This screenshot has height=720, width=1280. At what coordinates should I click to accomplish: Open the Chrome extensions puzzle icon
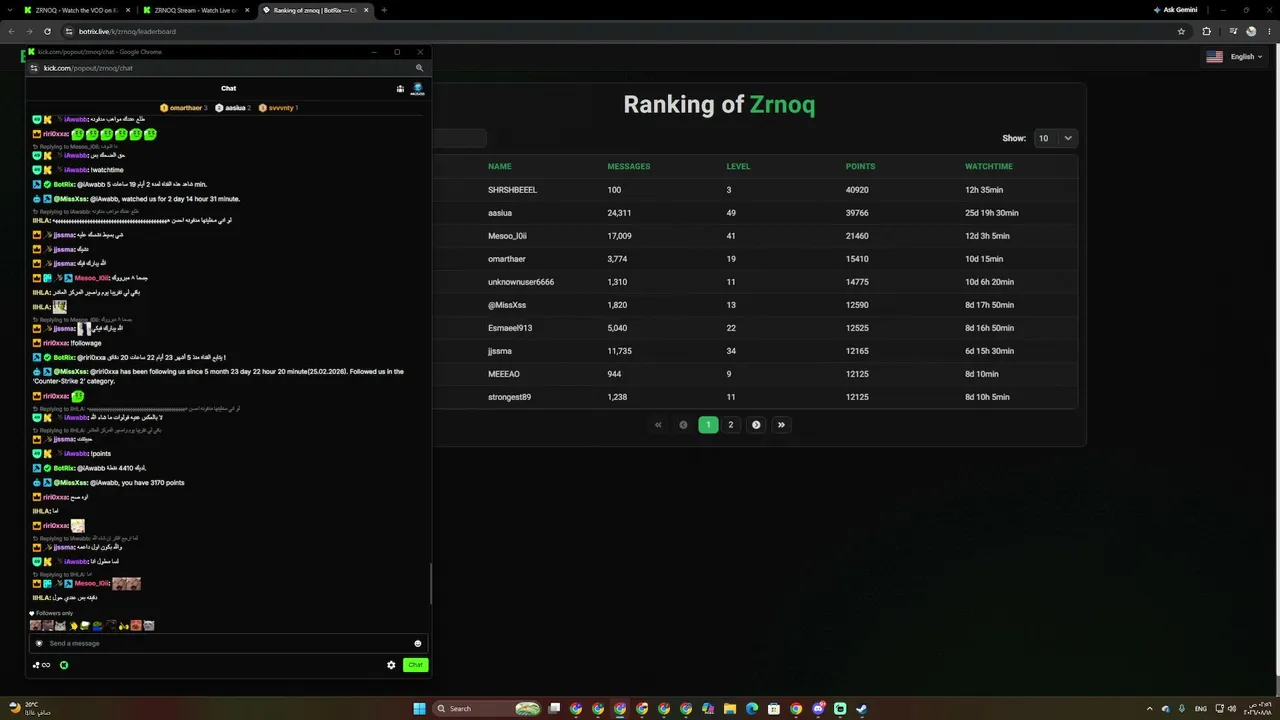pyautogui.click(x=1206, y=31)
